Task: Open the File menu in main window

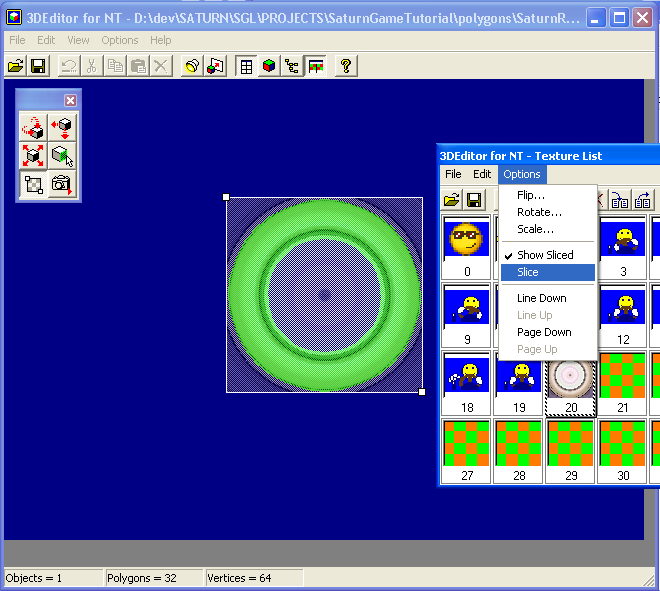Action: 17,40
